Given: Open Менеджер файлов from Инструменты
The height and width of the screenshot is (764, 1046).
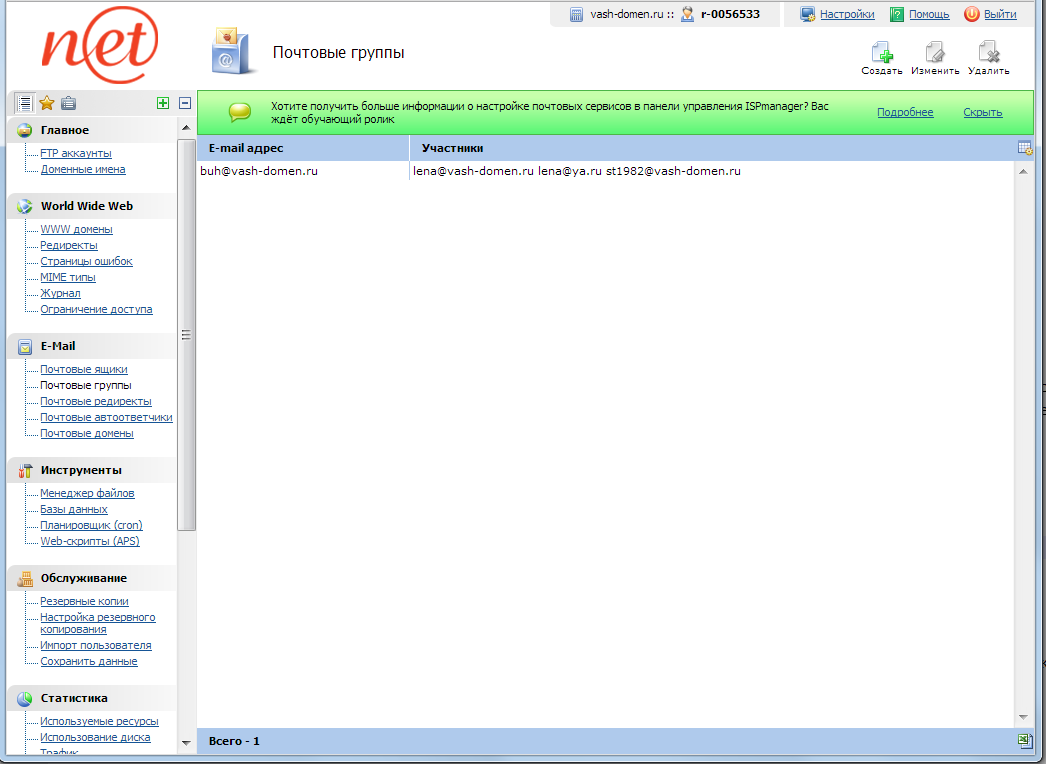Looking at the screenshot, I should pos(87,494).
